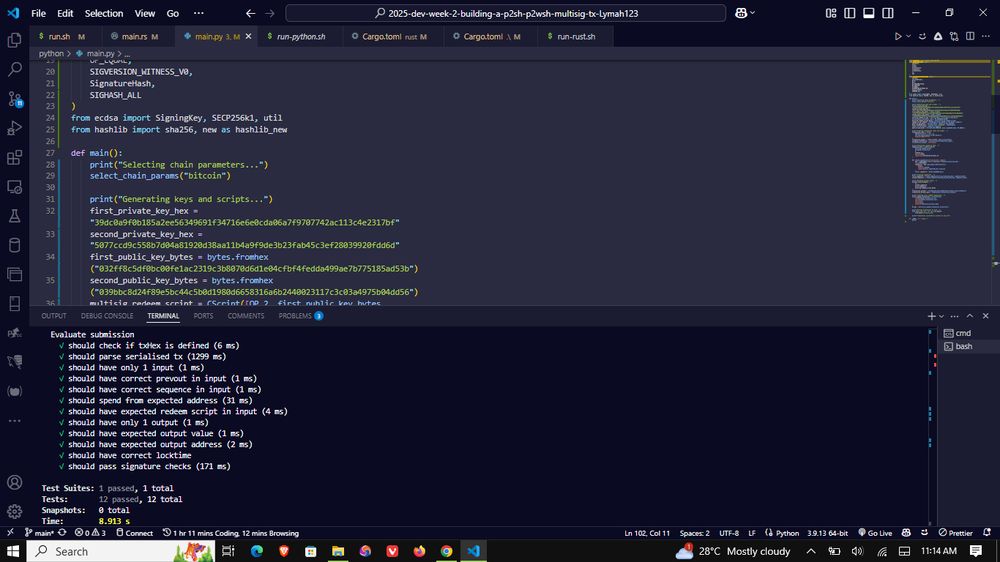Open the DEBUG CONSOLE panel tab
1000x562 pixels.
coord(107,316)
